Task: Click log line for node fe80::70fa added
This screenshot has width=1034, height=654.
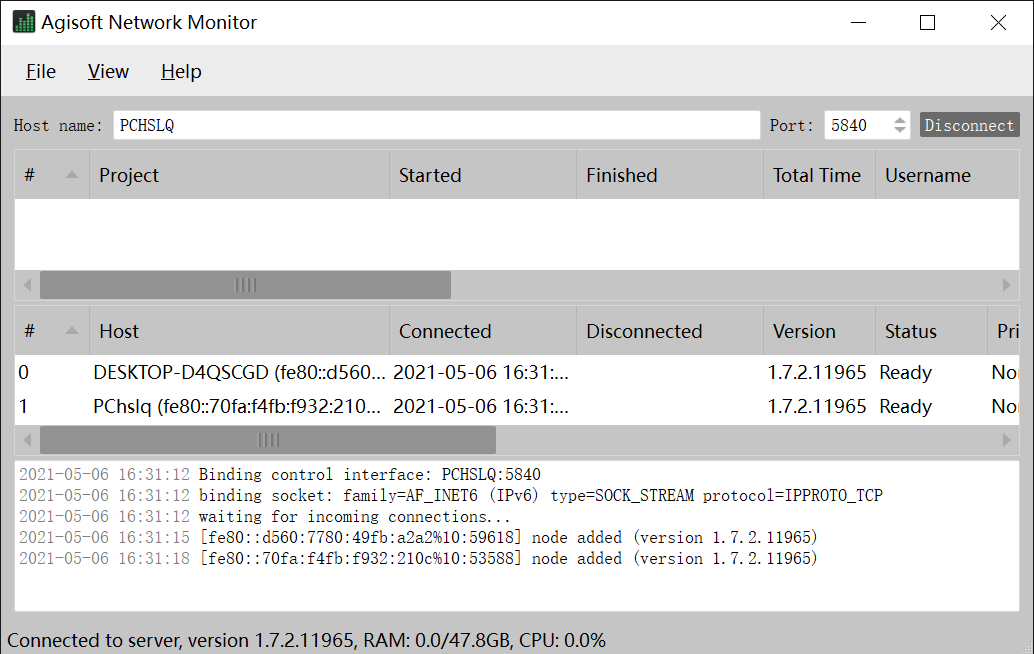Action: click(x=418, y=558)
